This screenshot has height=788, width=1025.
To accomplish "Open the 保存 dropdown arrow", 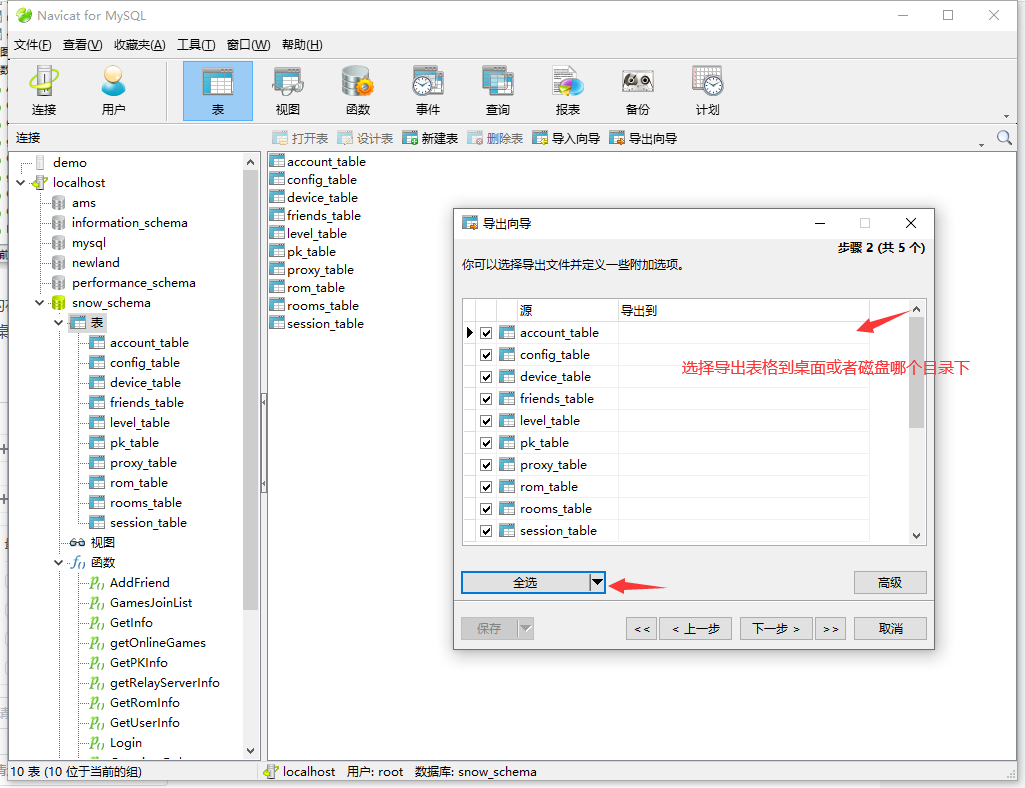I will 526,628.
